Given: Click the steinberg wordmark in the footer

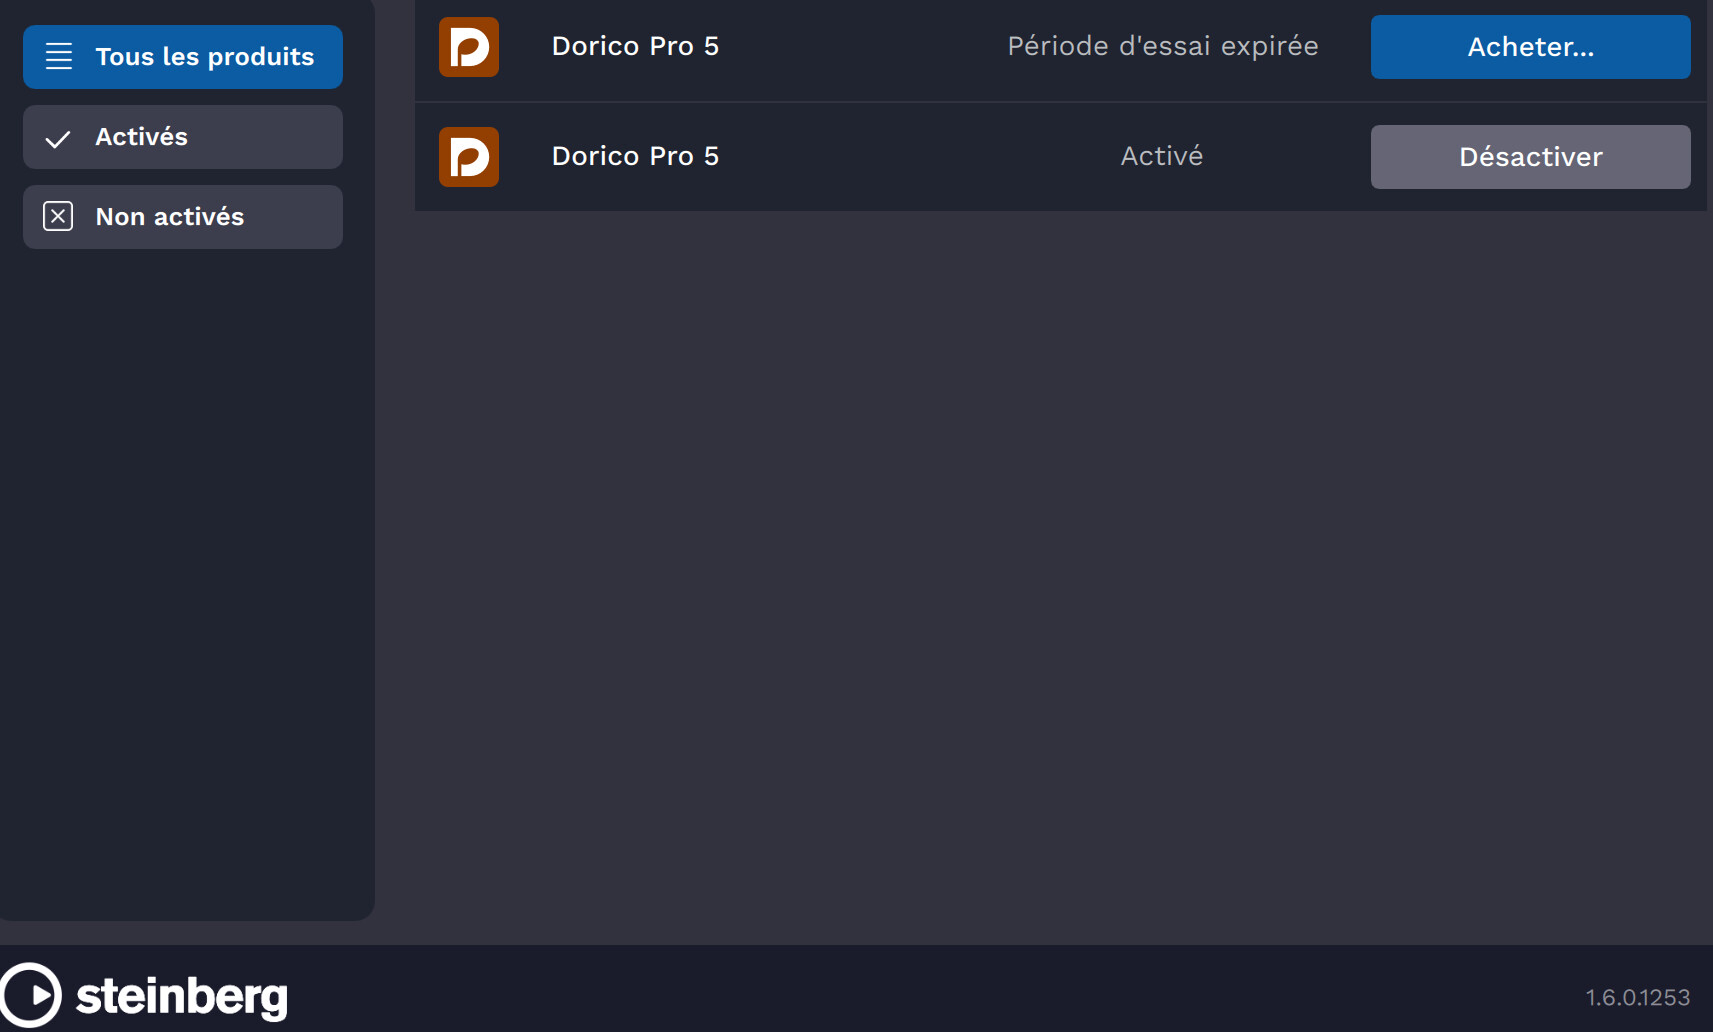Looking at the screenshot, I should [x=182, y=997].
